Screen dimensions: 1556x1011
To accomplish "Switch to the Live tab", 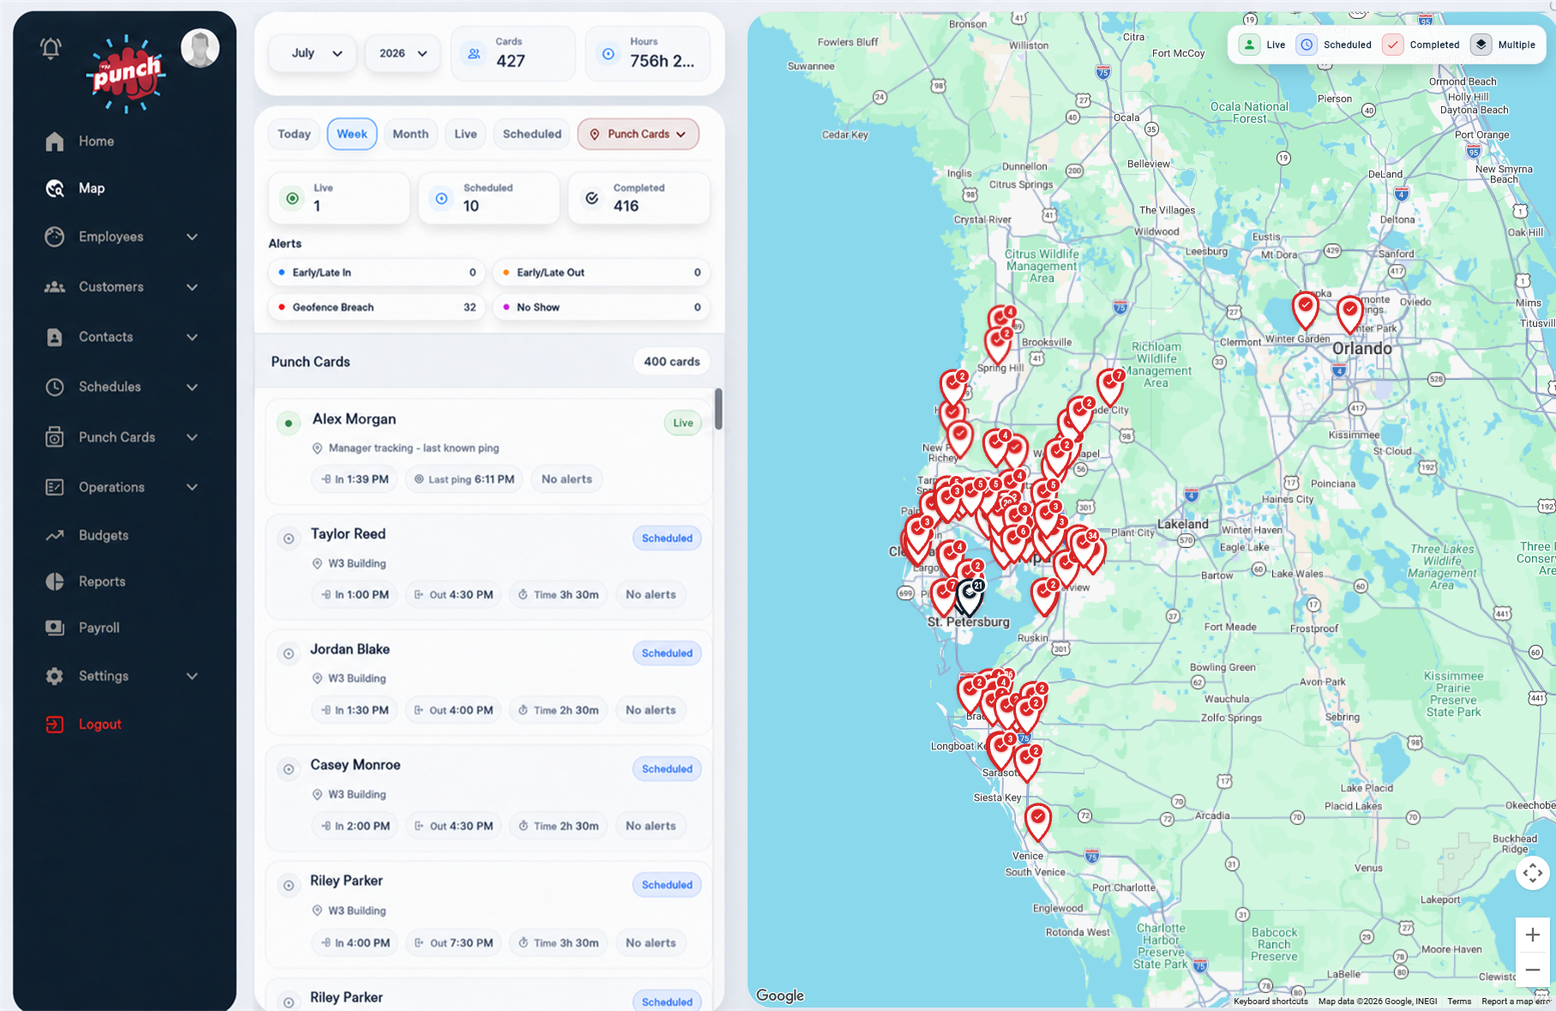I will (x=466, y=134).
